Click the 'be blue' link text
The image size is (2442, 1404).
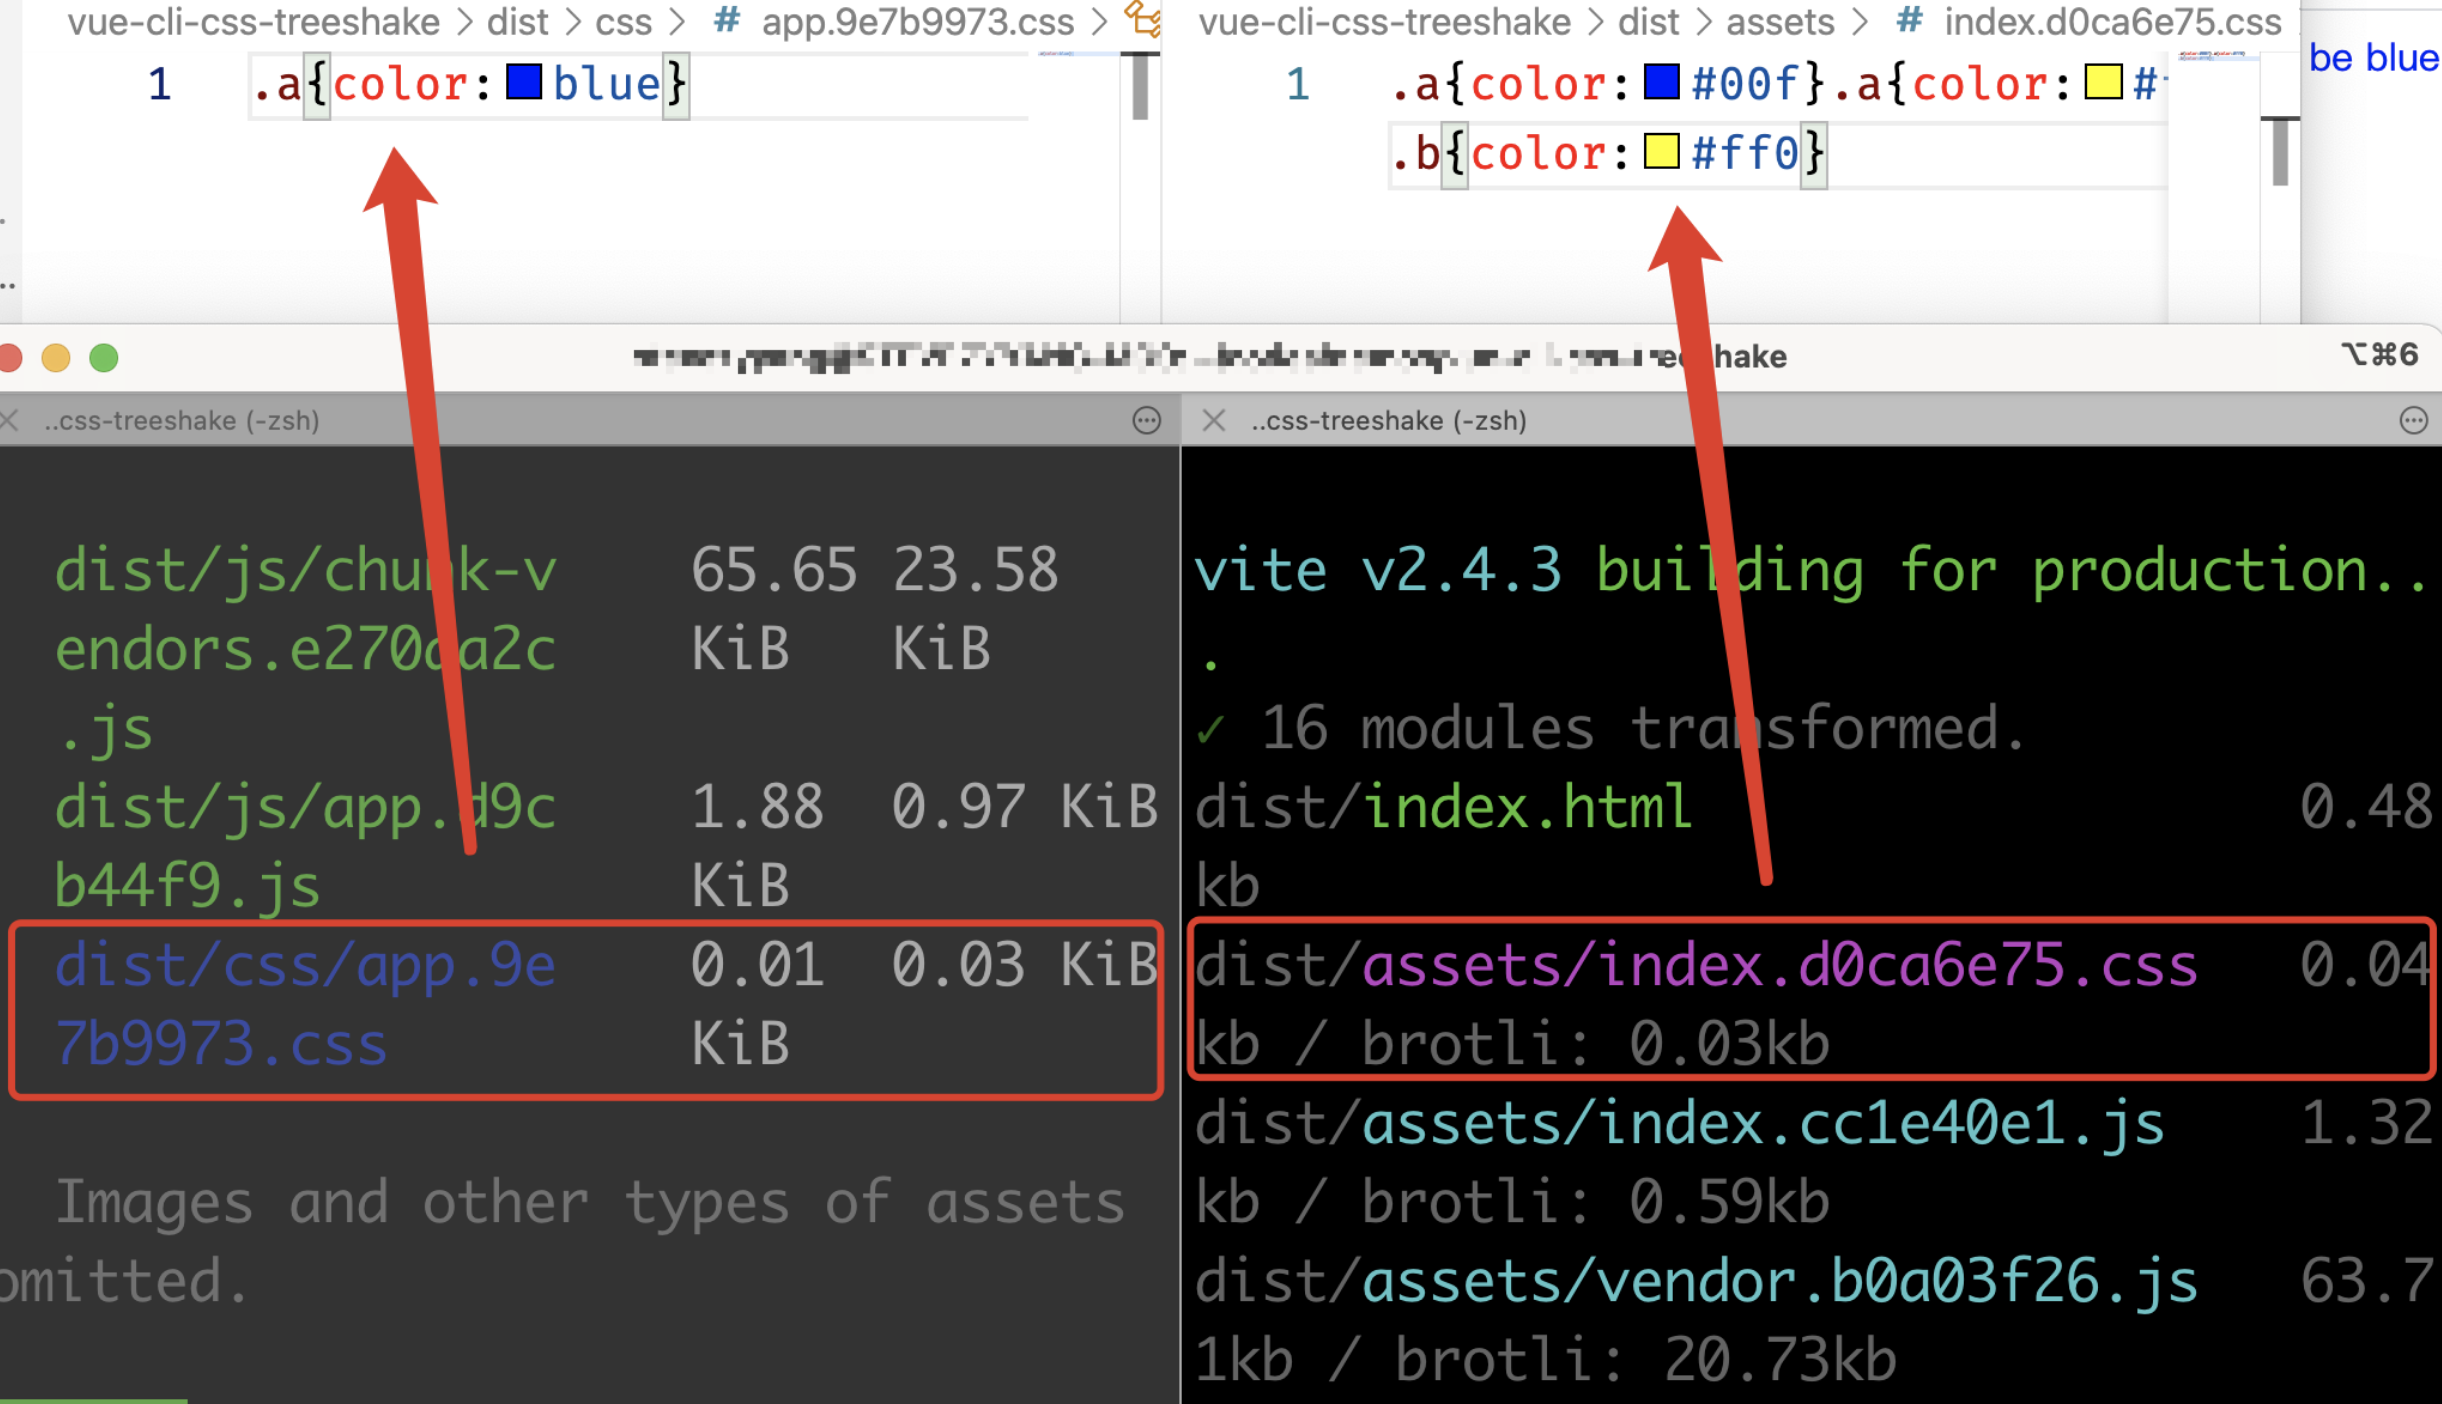(2373, 58)
